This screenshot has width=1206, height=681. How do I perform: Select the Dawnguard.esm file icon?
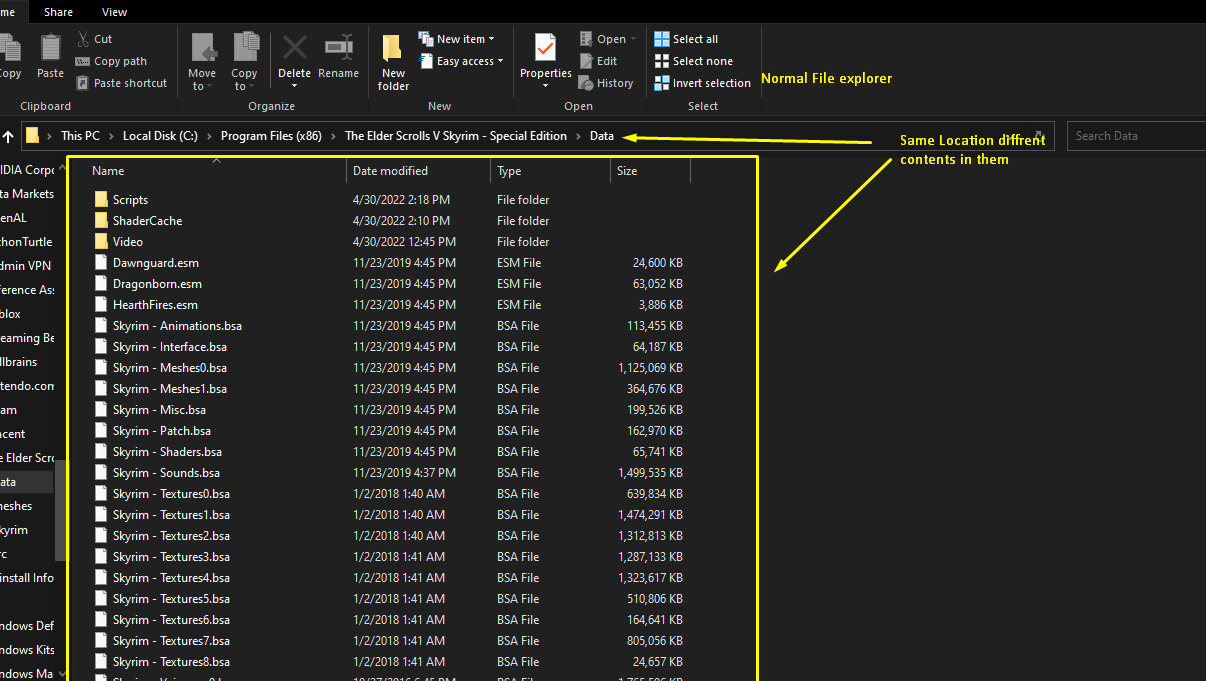point(100,263)
